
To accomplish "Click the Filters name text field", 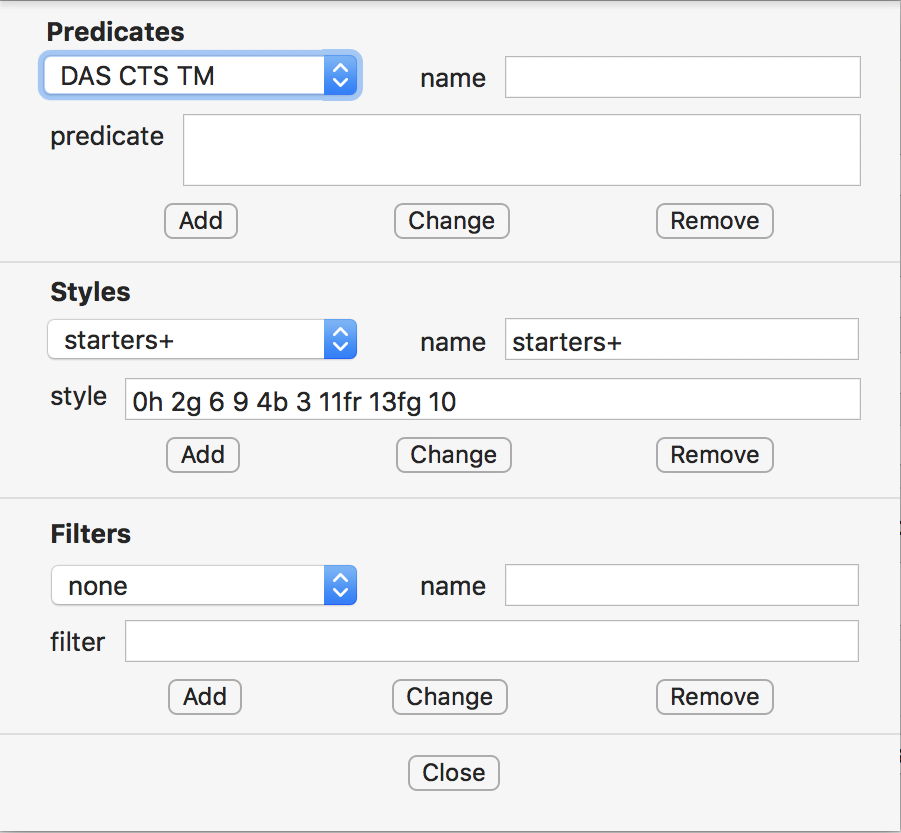I will click(682, 585).
